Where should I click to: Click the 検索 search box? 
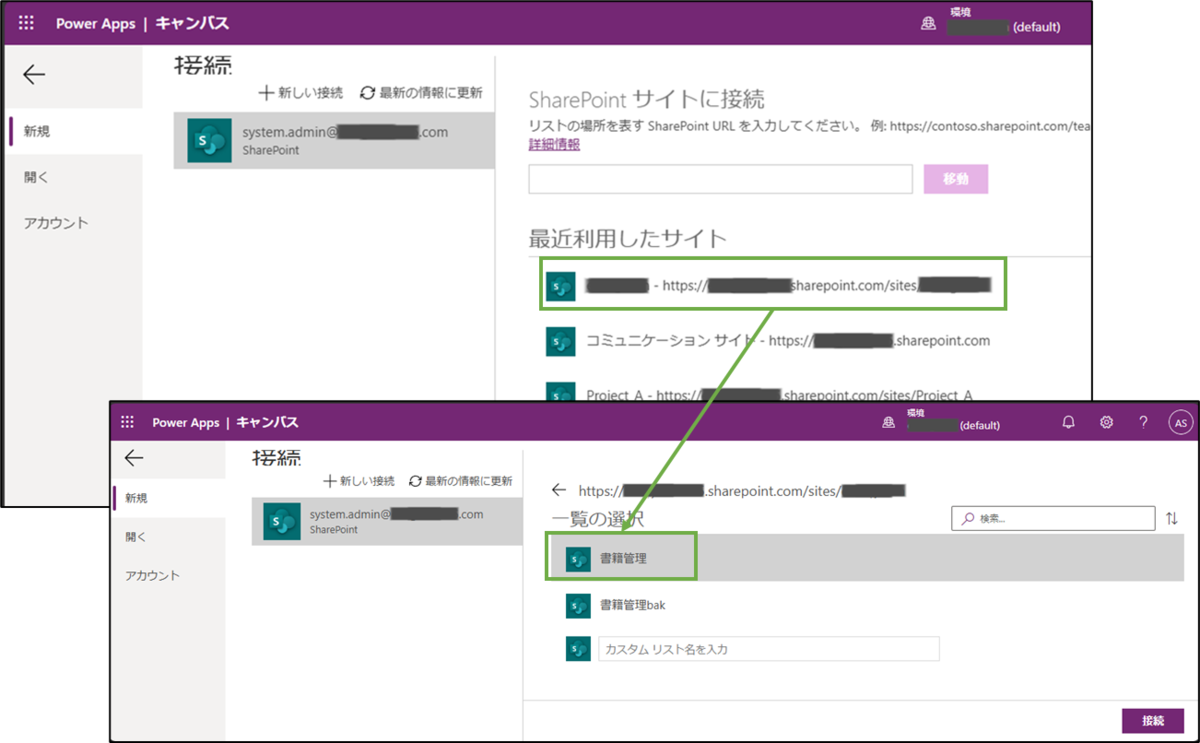click(x=1053, y=518)
